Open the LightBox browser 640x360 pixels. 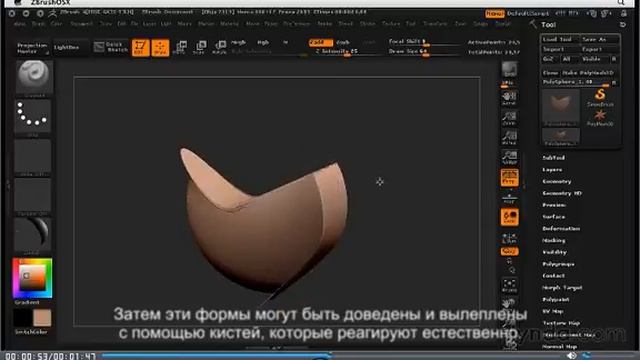tap(67, 47)
